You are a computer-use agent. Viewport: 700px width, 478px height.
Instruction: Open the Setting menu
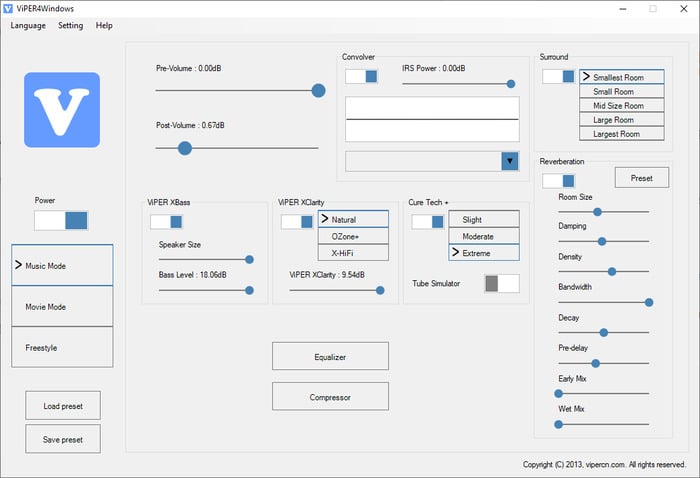click(71, 25)
